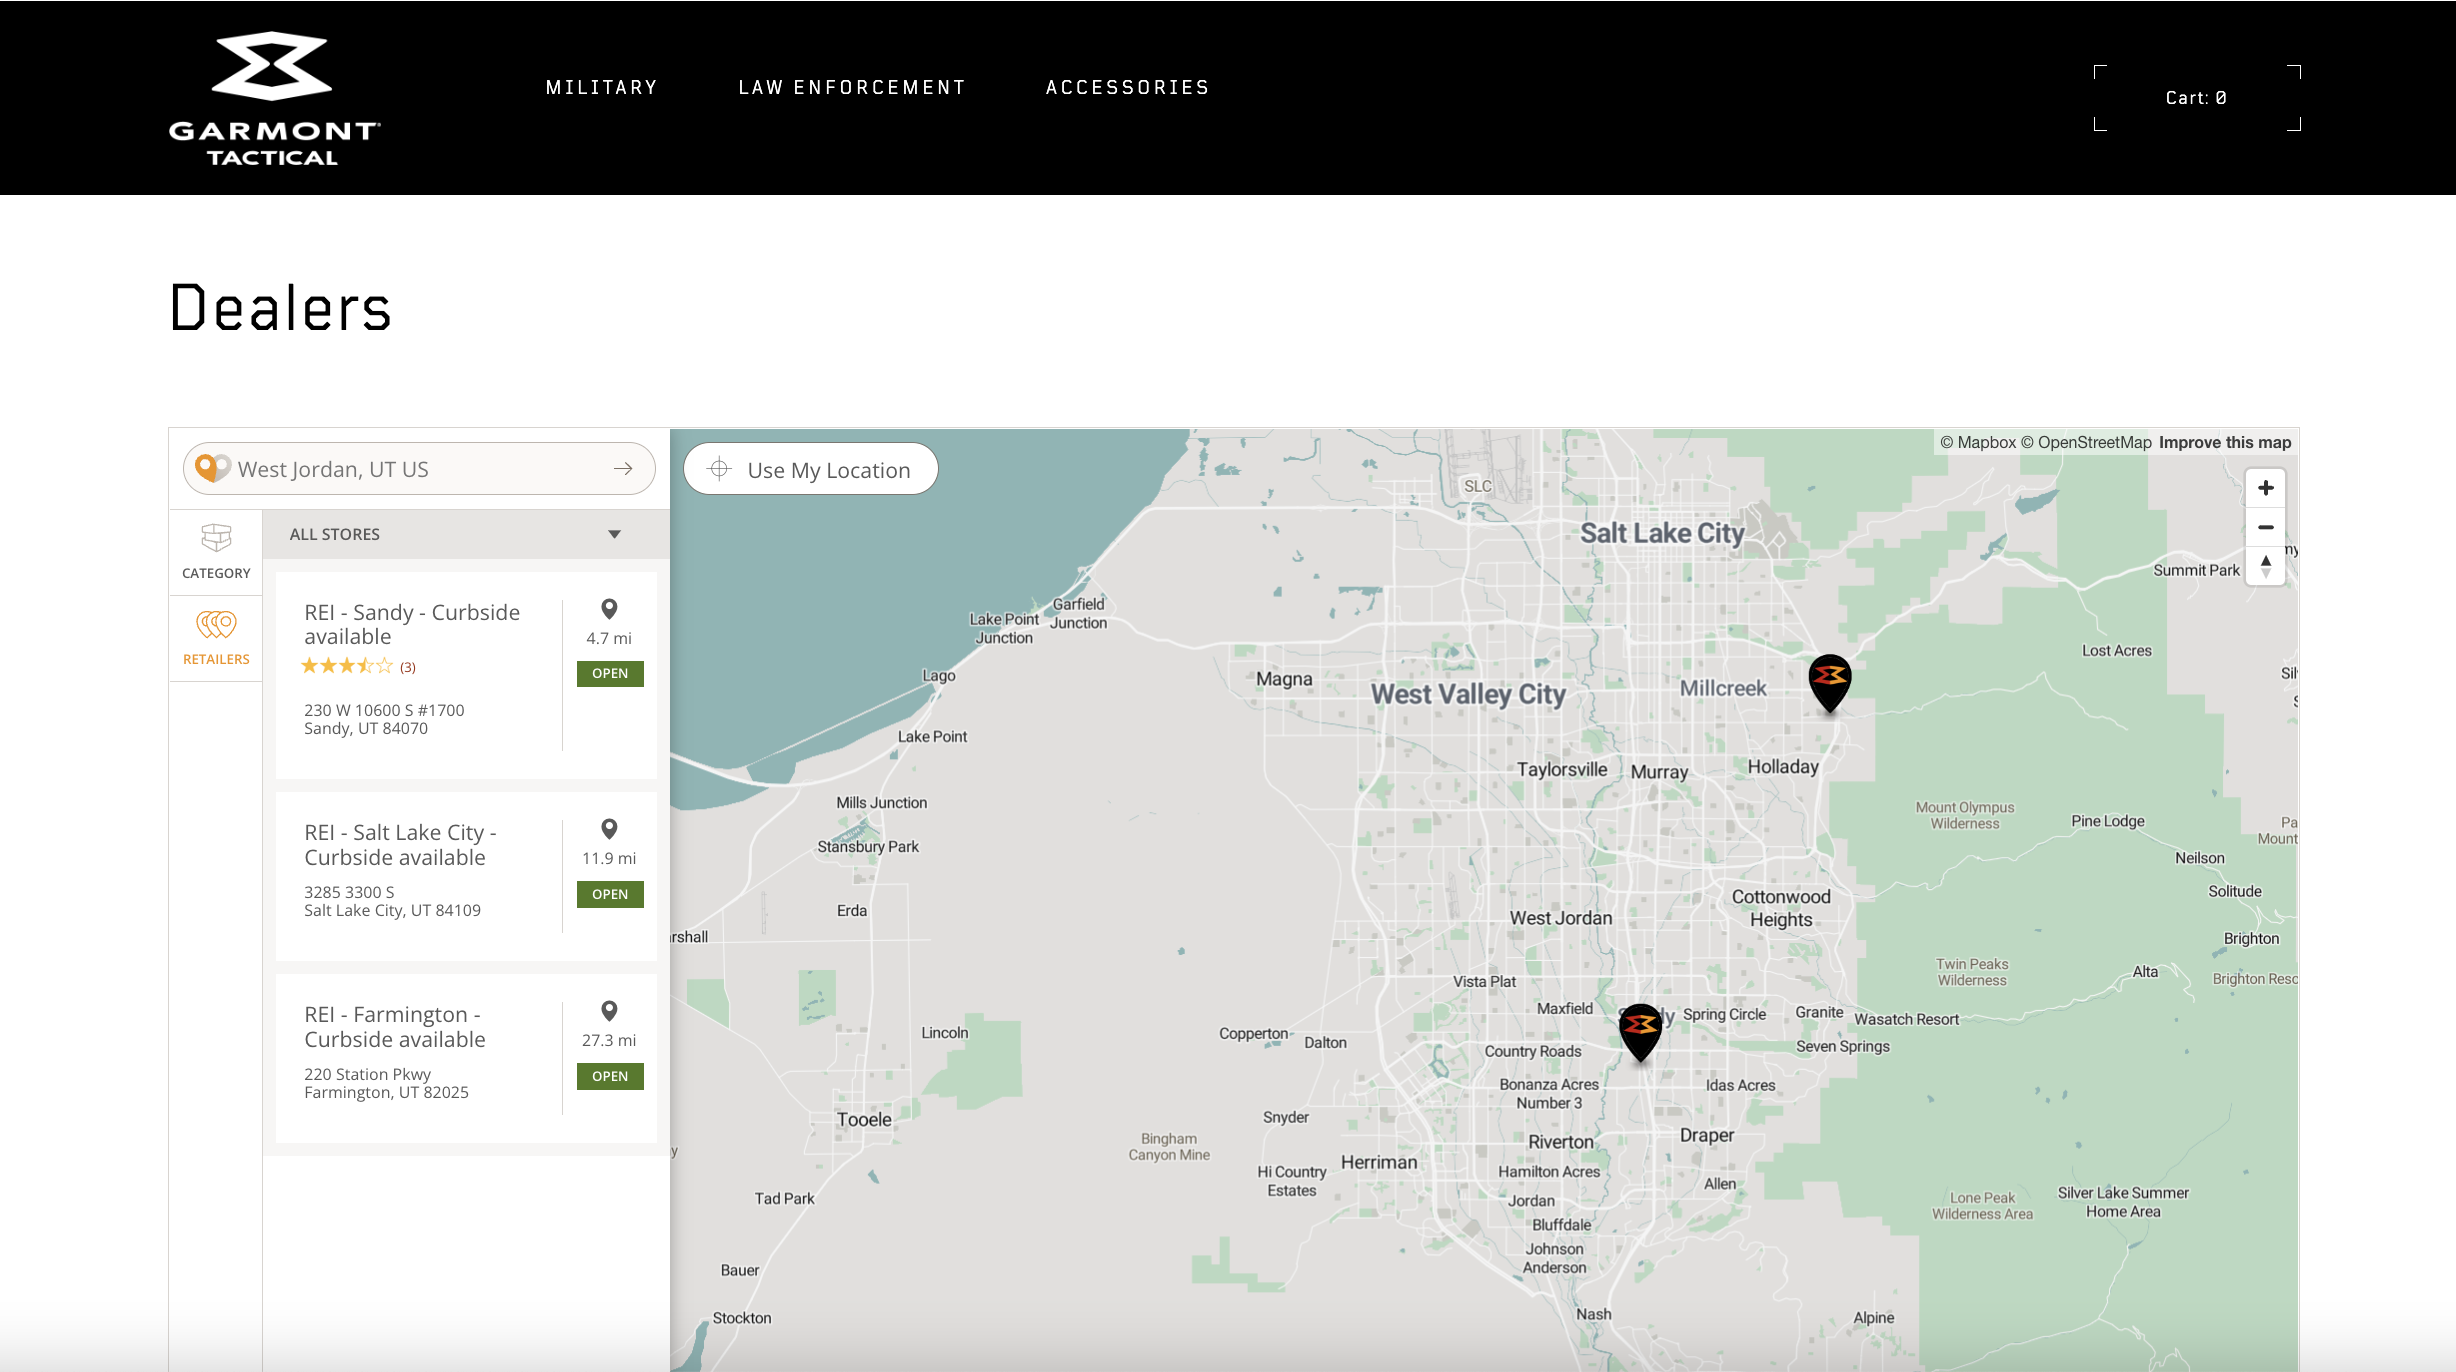Open the ACCESSORIES menu
The height and width of the screenshot is (1372, 2456).
pos(1127,86)
